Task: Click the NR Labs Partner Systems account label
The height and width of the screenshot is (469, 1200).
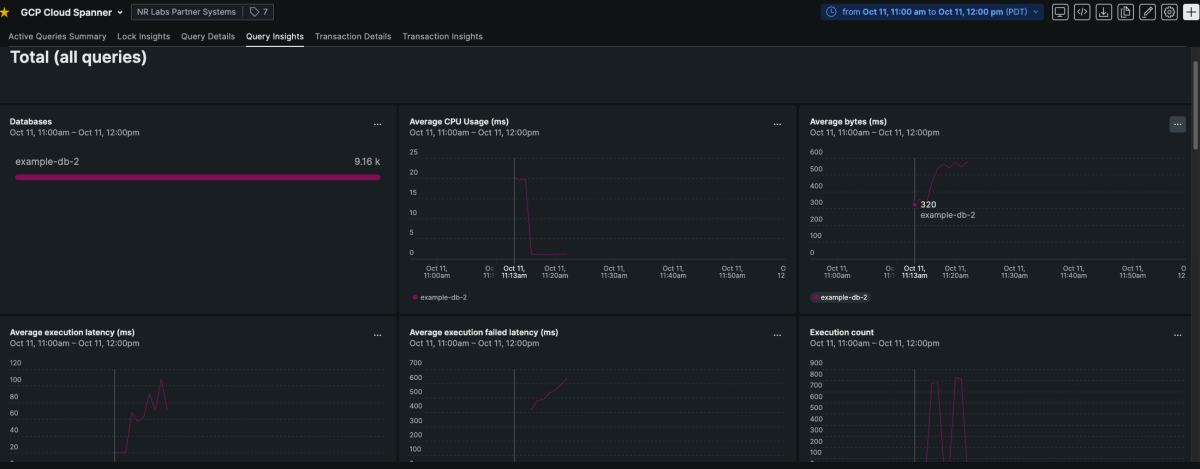Action: point(187,12)
